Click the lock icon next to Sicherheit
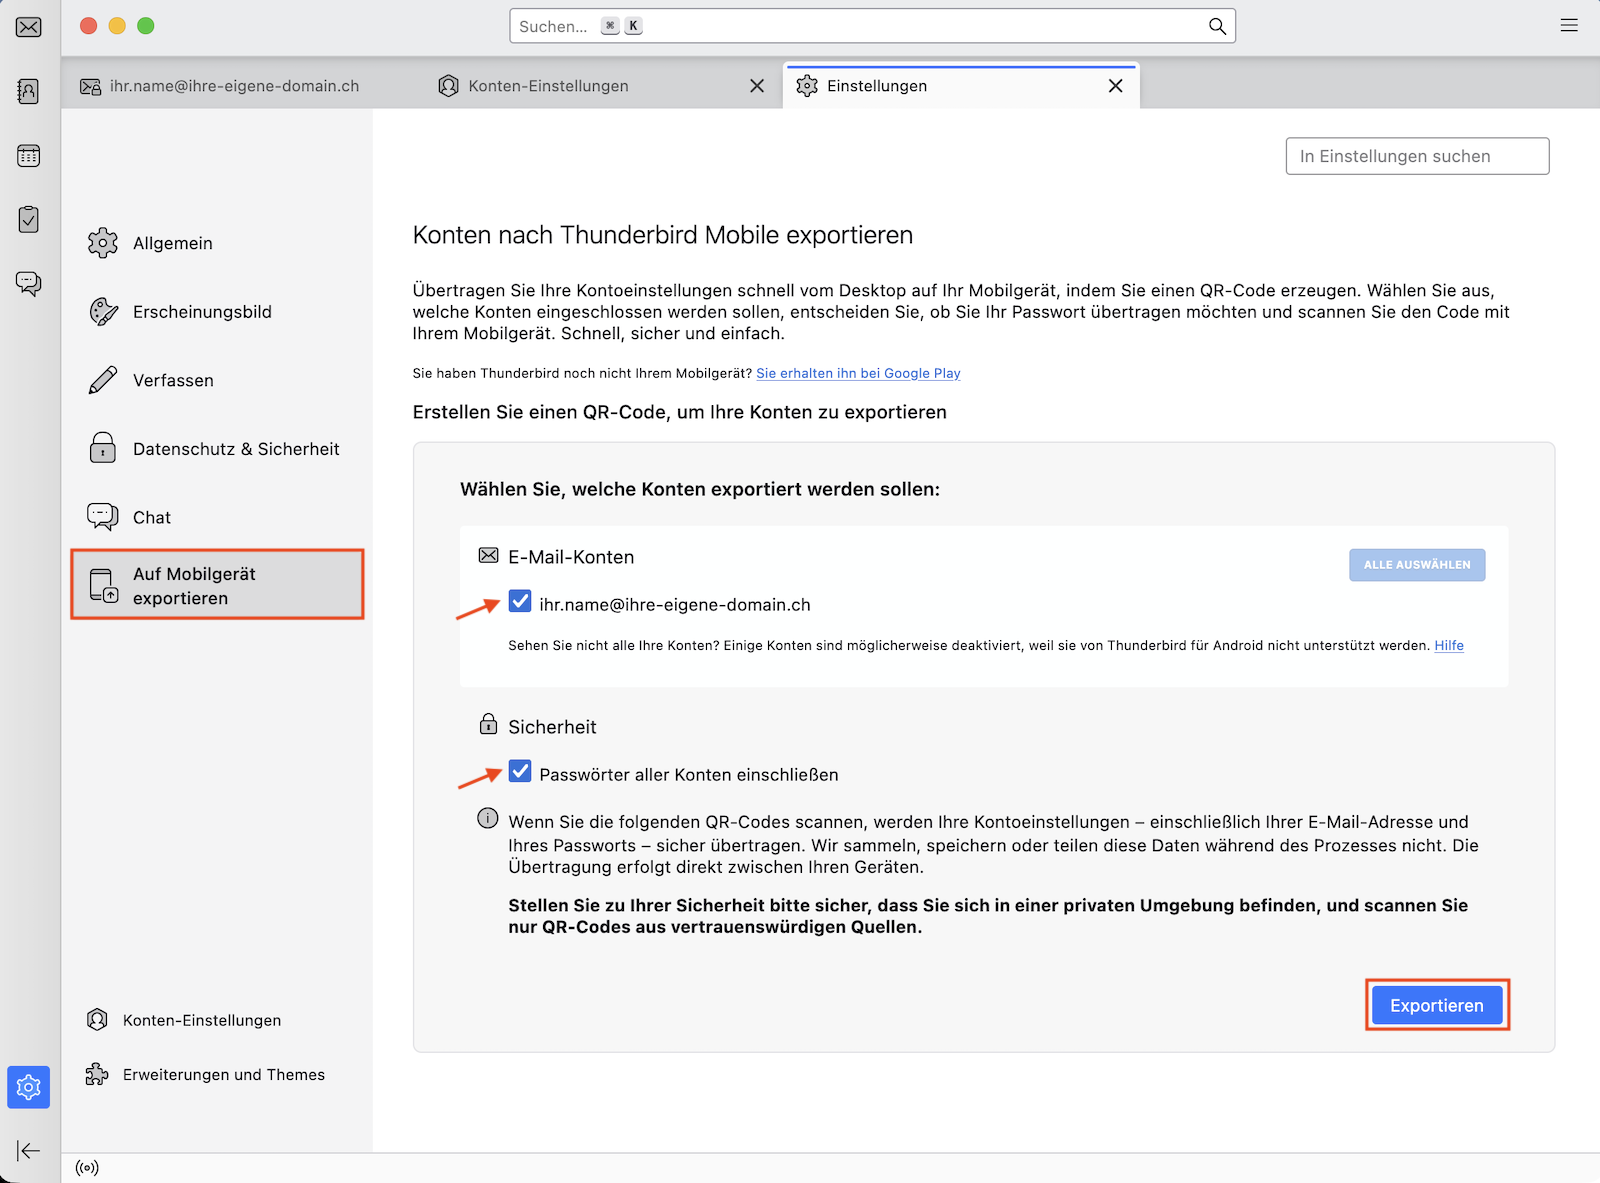Screen dimensions: 1600x1183 click(488, 724)
